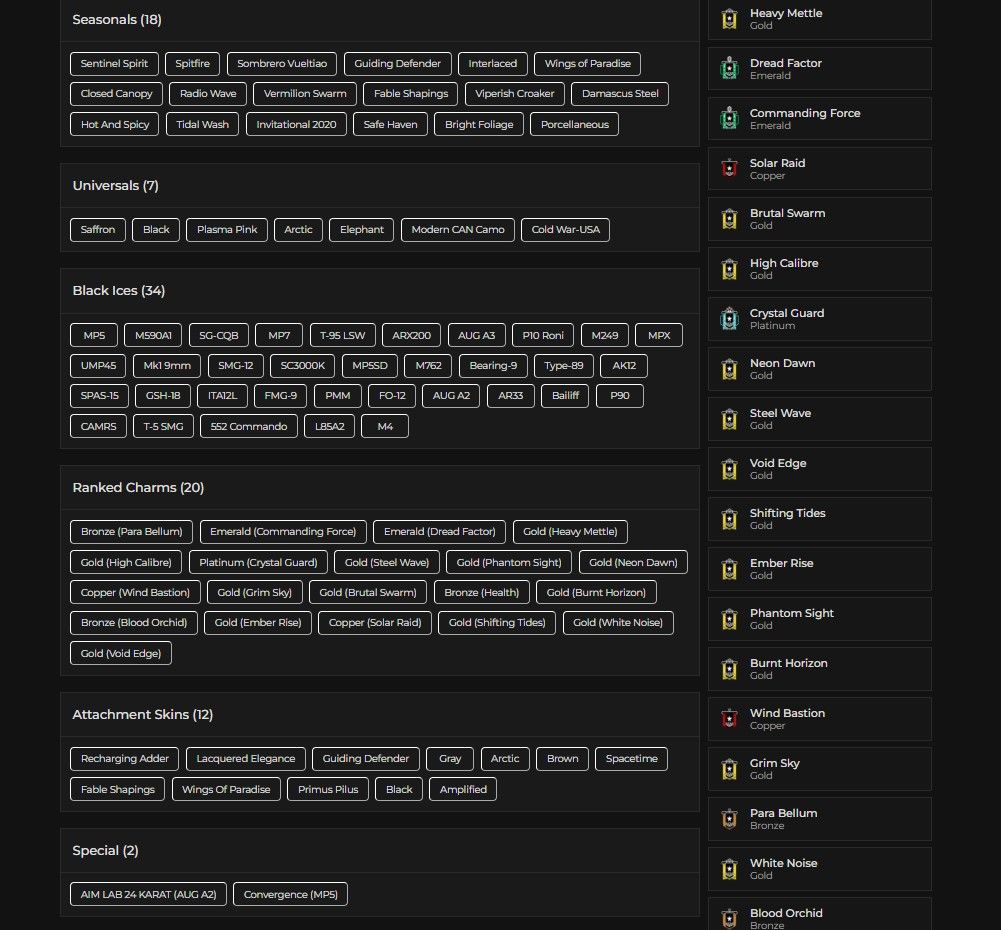Choose the Primus Pilus attachment skin
This screenshot has width=1001, height=930.
(x=327, y=789)
